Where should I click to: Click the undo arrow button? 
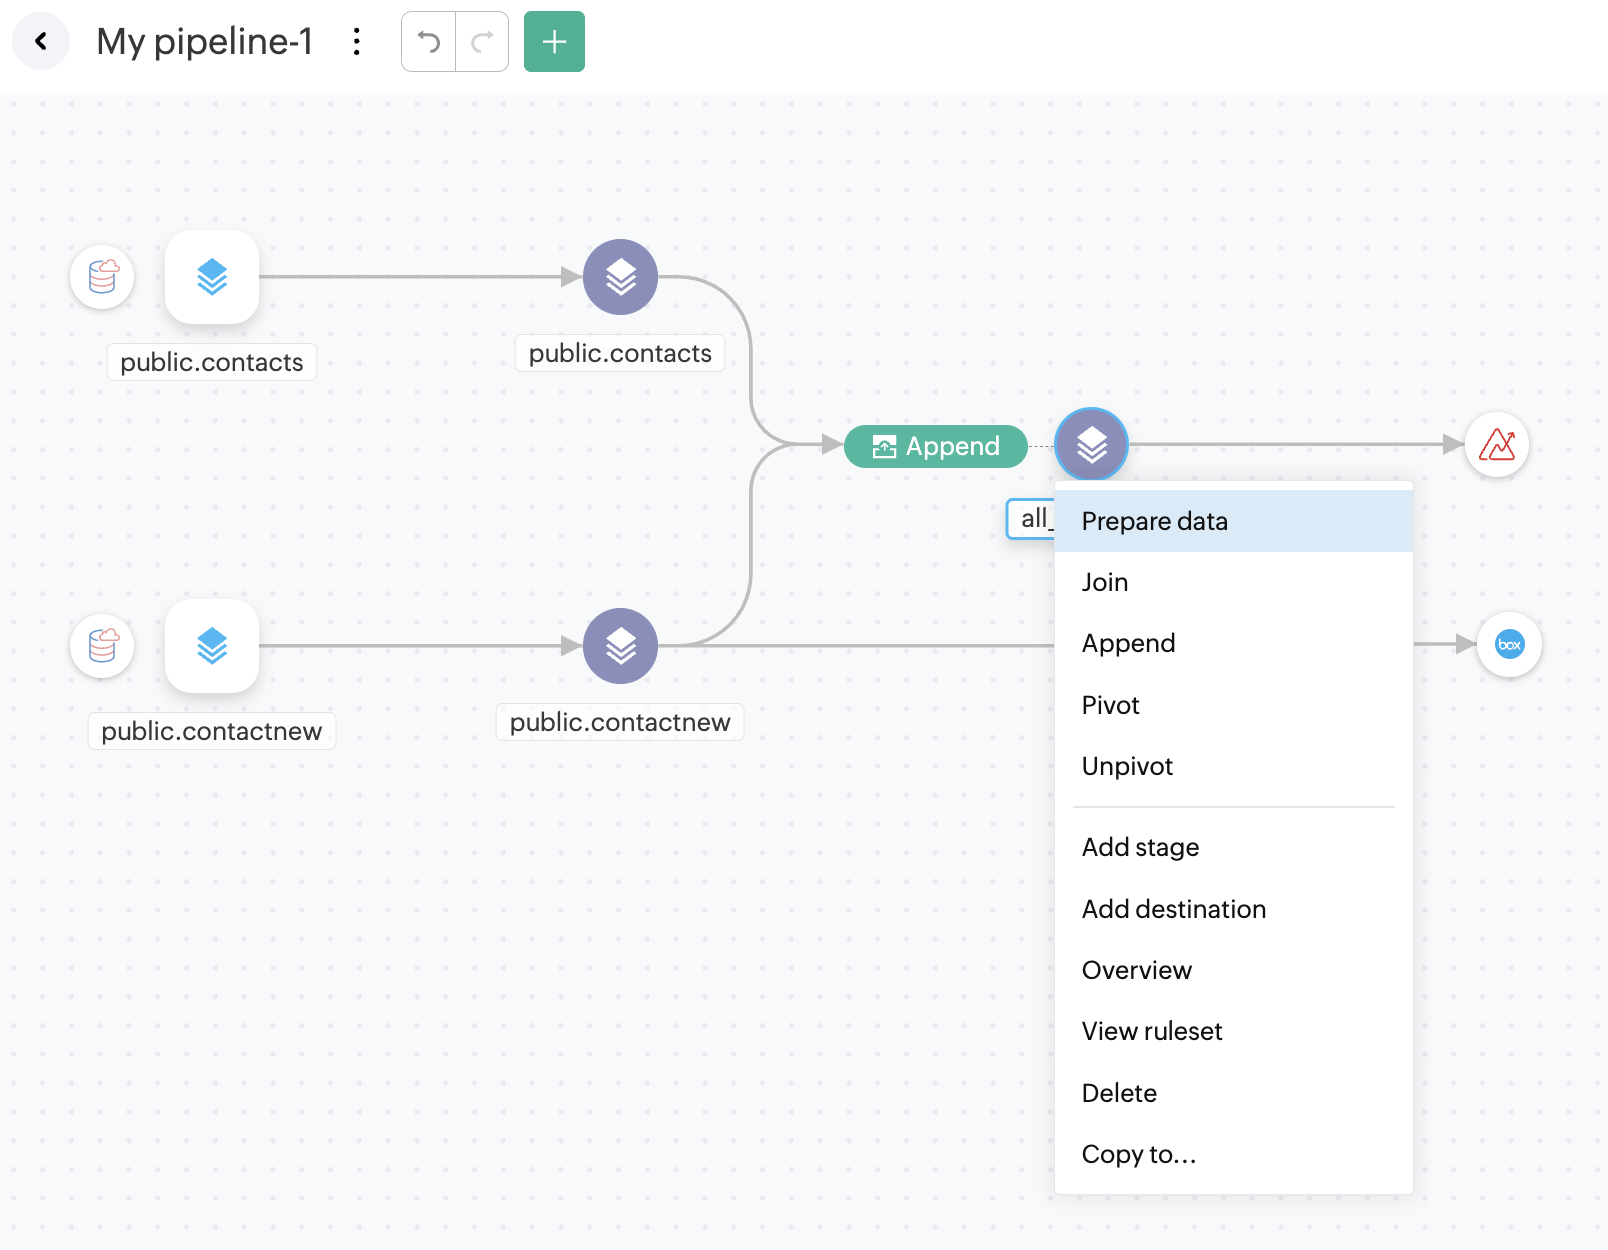[x=429, y=41]
